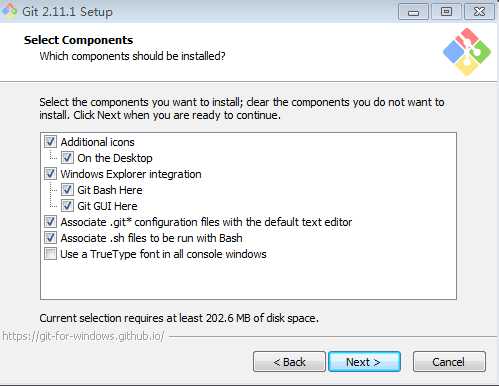Click the Git GUI Here label
The height and width of the screenshot is (386, 499).
(x=107, y=206)
